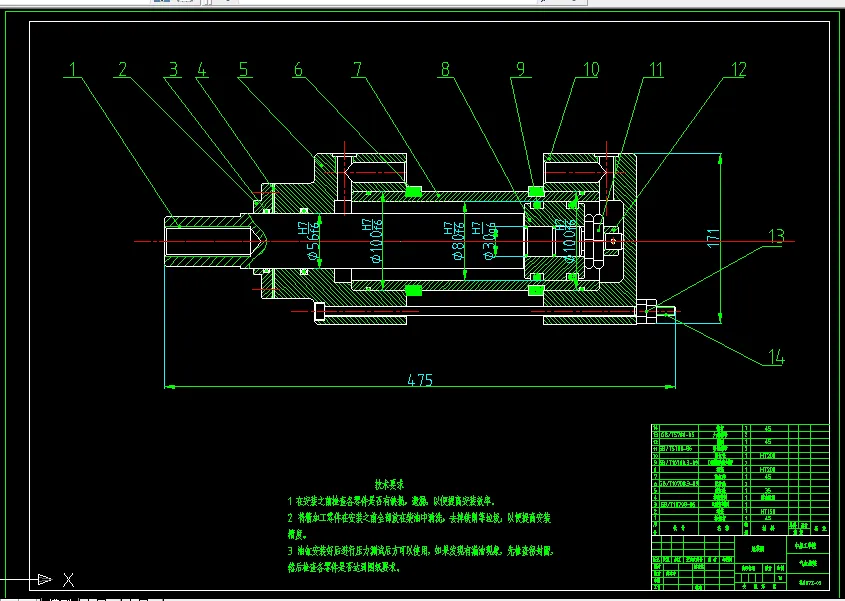Viewport: 845px width, 601px height.
Task: Click part callout number 7
Action: click(357, 70)
